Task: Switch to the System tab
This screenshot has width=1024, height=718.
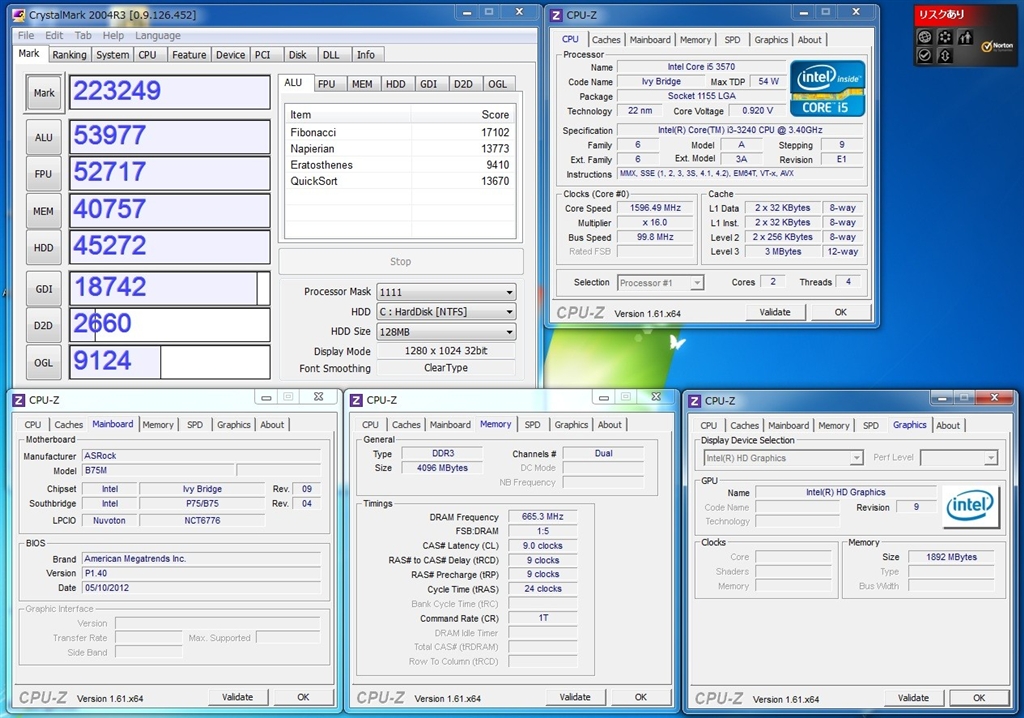Action: [x=112, y=55]
